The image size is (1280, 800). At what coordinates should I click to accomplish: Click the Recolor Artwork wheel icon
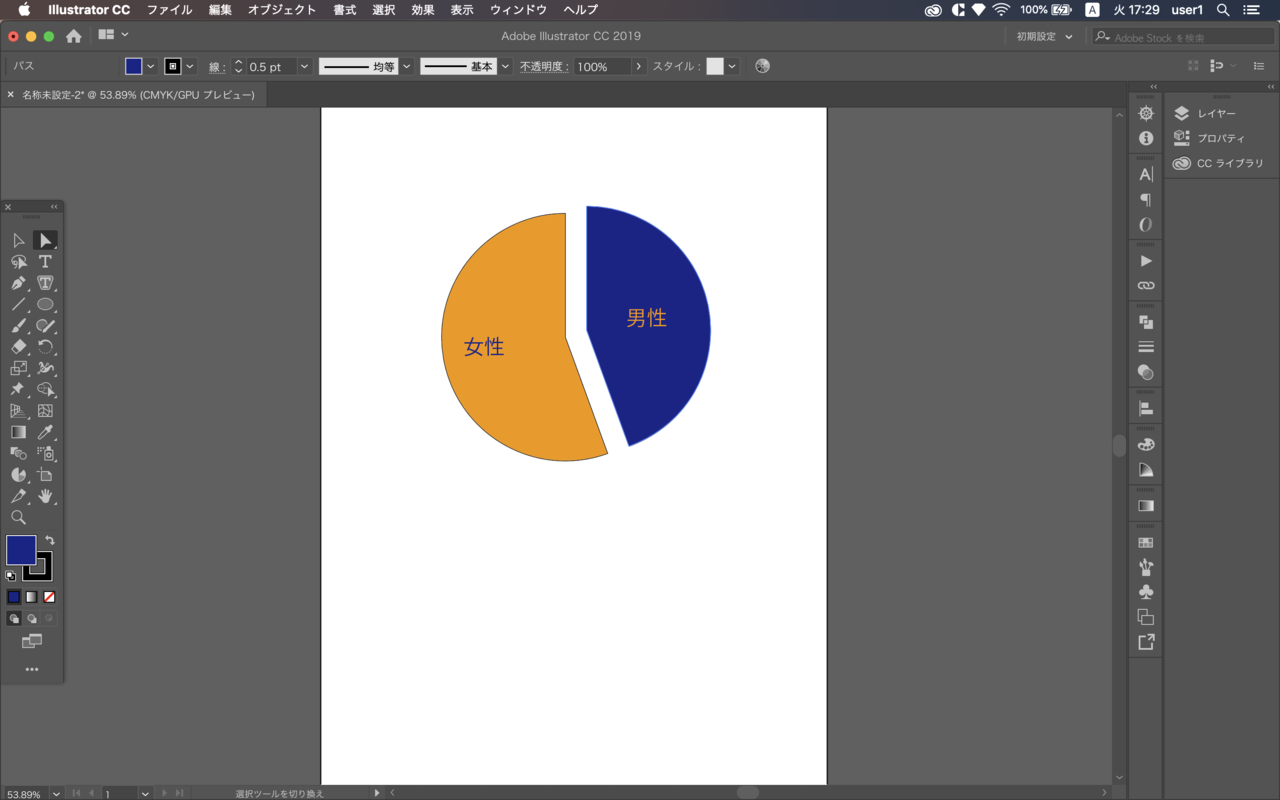point(762,66)
